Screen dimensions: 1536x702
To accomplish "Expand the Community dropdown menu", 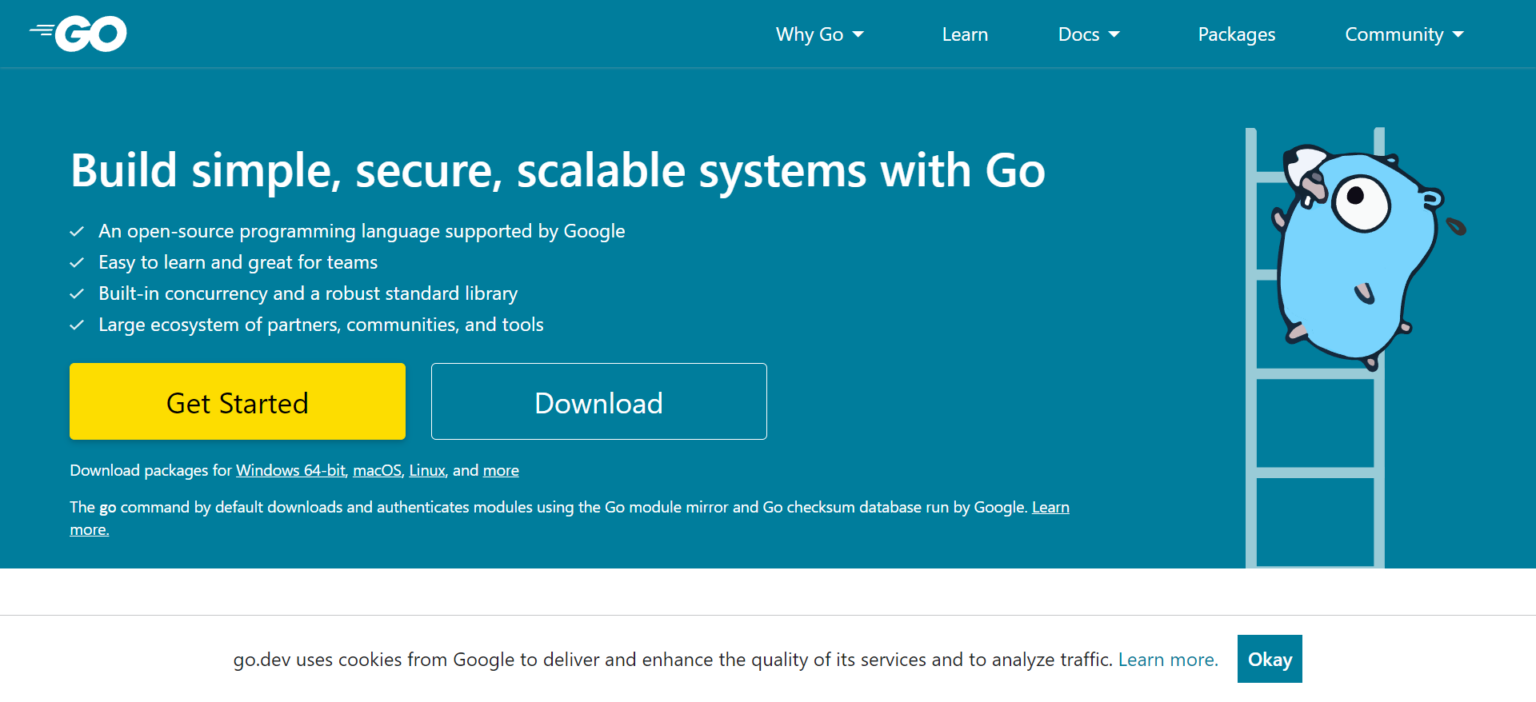I will [x=1404, y=34].
